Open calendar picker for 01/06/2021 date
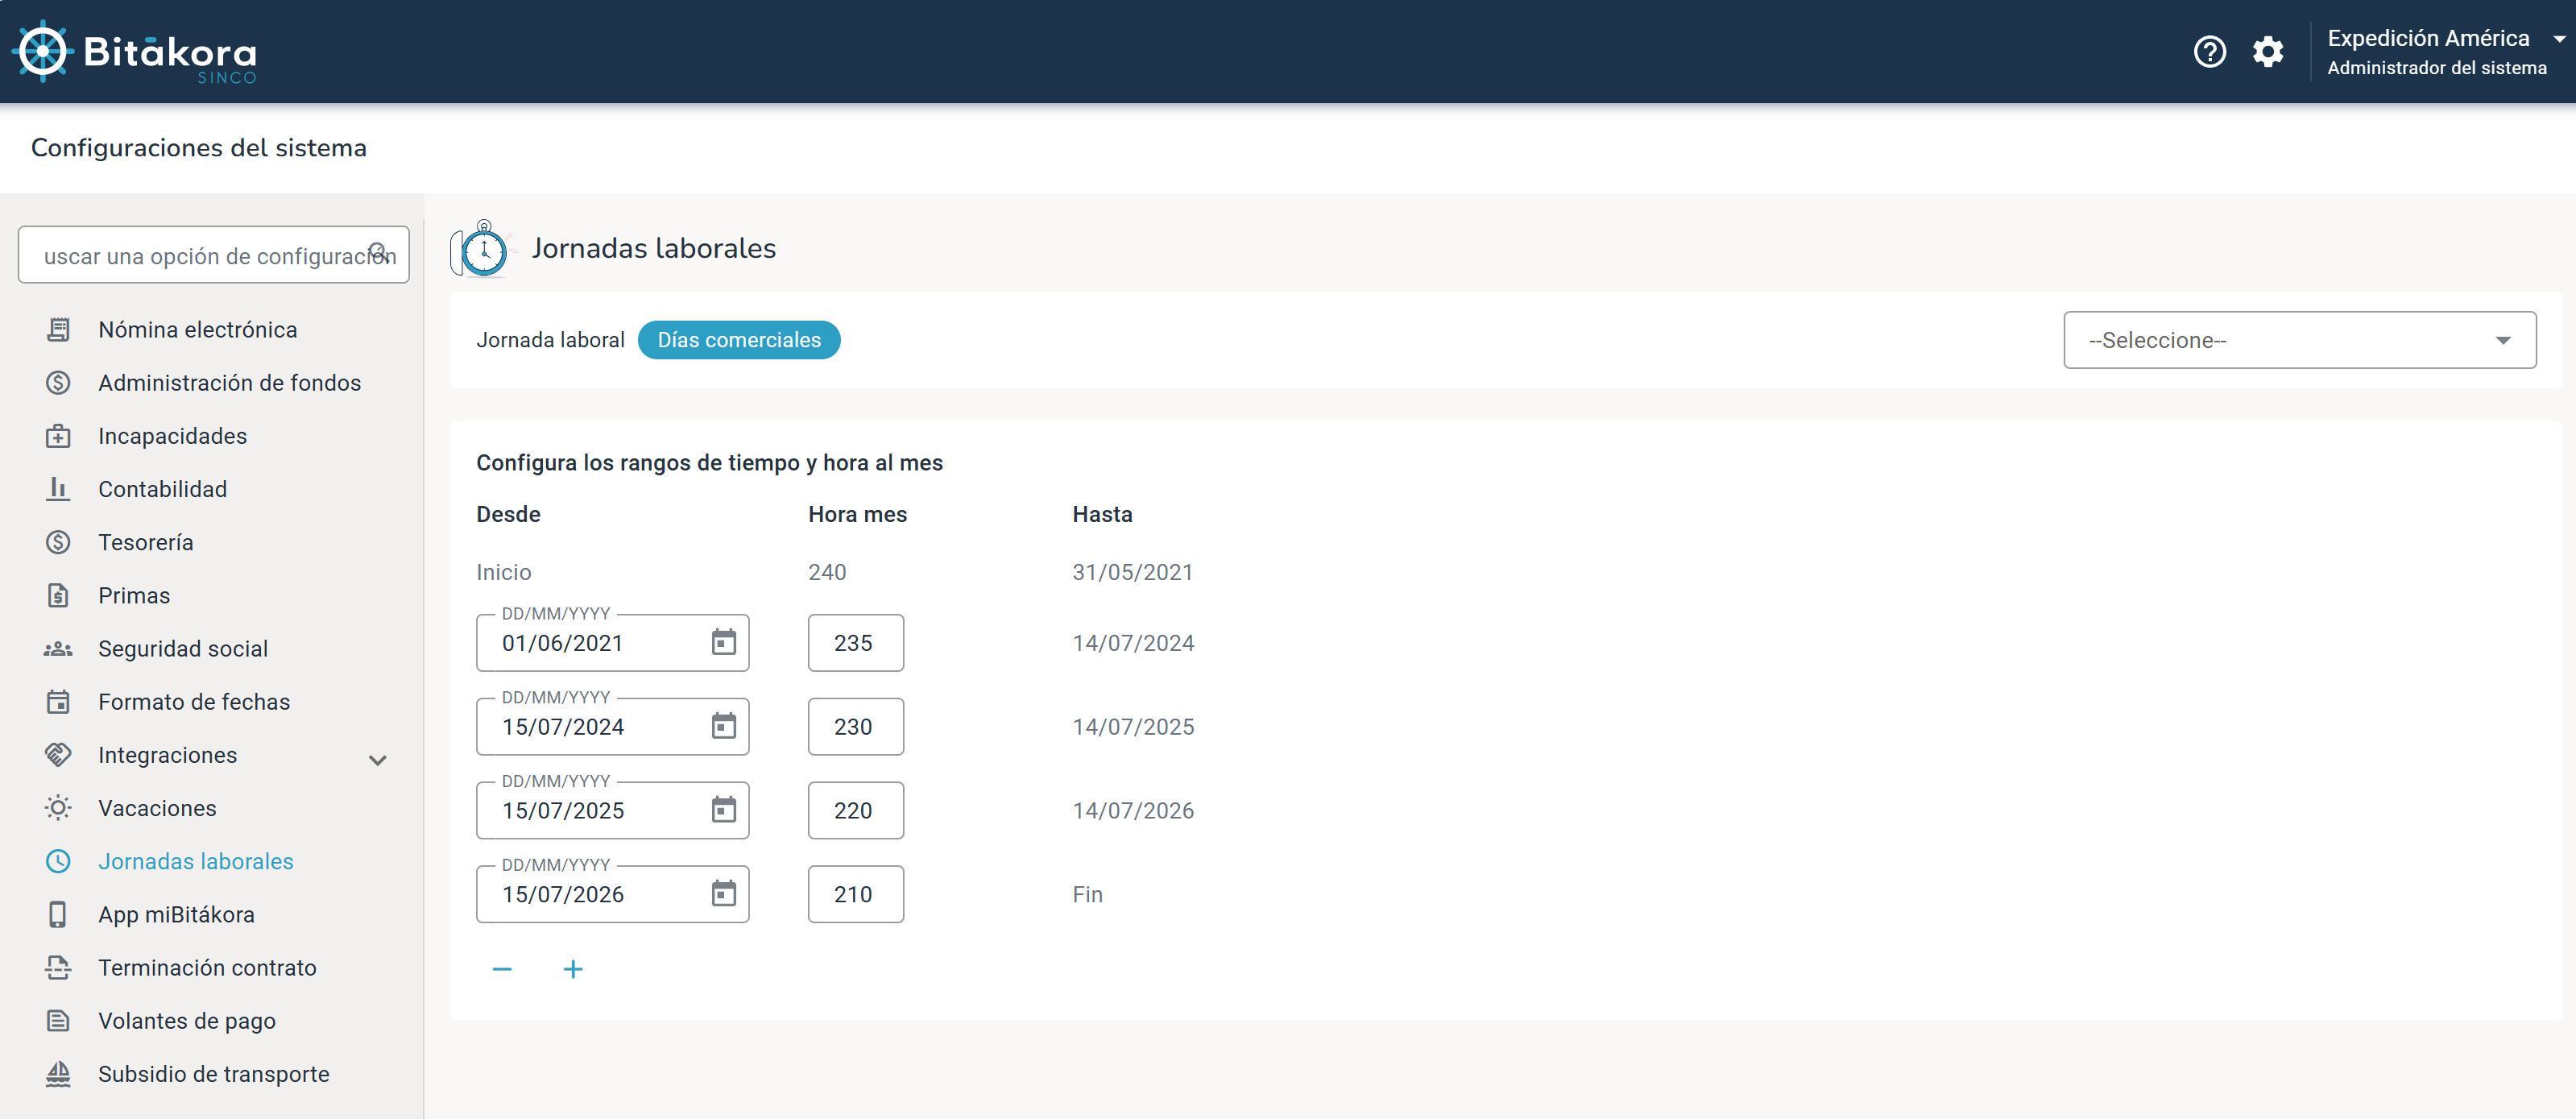Screen dimensions: 2576x1119 [x=723, y=642]
